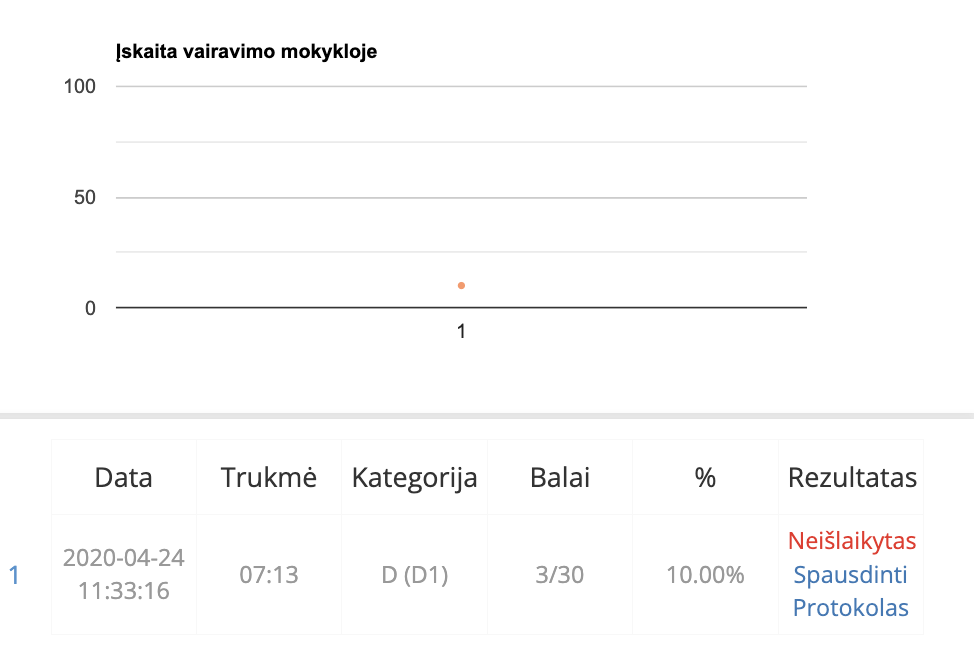Viewport: 974px width, 646px height.
Task: Click the Balai column header
Action: click(x=560, y=478)
